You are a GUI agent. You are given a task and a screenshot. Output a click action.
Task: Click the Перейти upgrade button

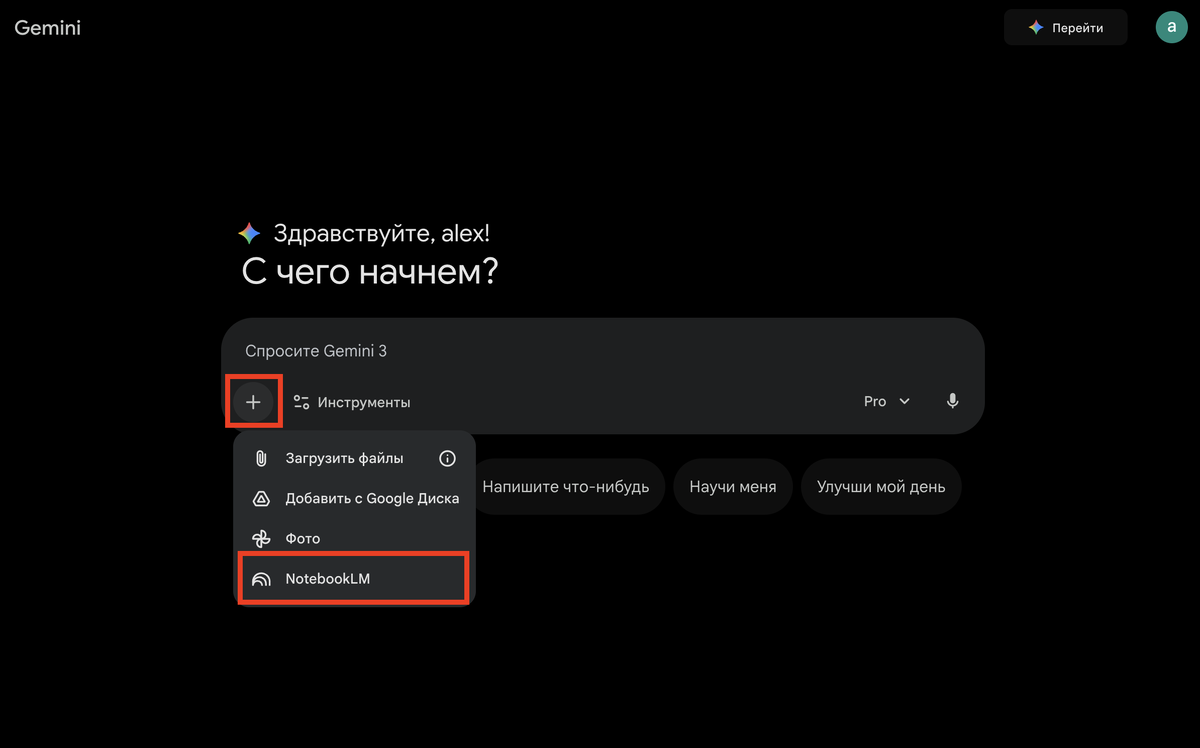pos(1065,27)
